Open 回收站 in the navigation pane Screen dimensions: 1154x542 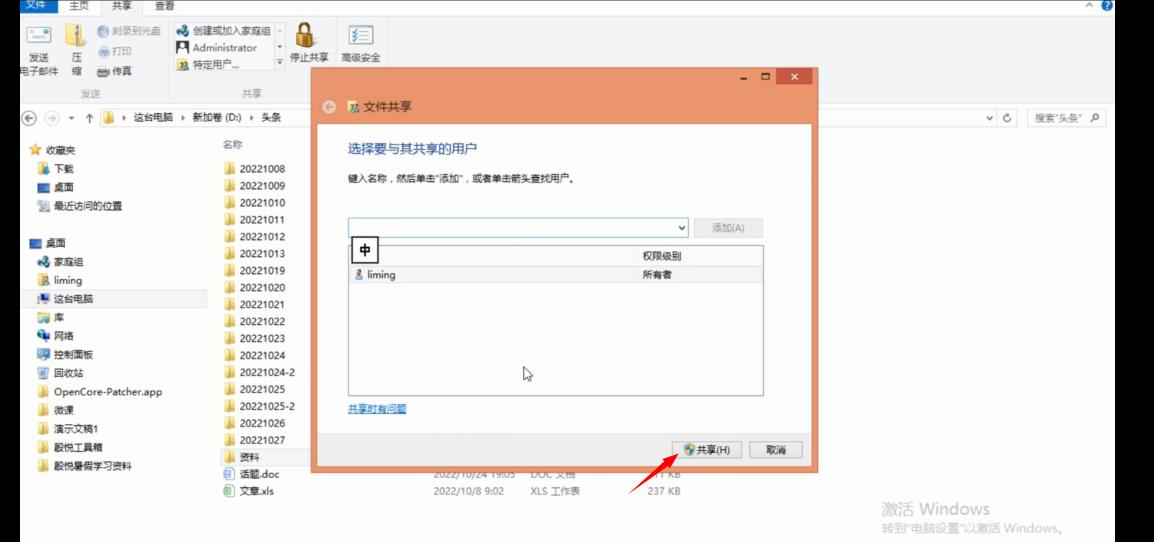point(60,373)
